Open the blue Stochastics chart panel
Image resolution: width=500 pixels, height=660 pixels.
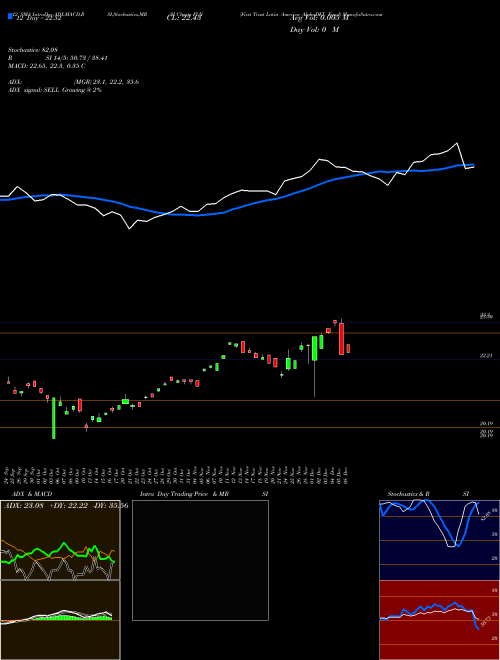pyautogui.click(x=439, y=540)
